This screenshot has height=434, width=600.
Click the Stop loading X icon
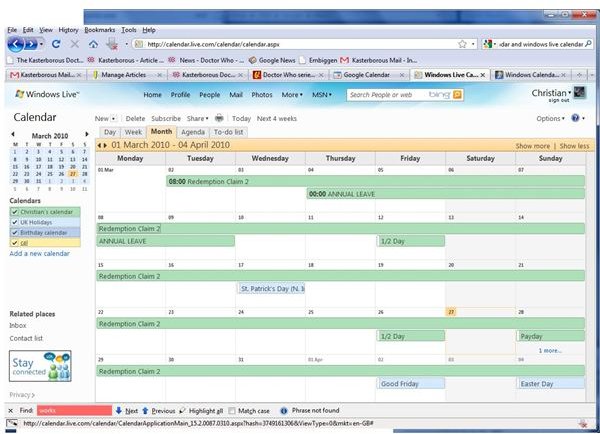[75, 44]
